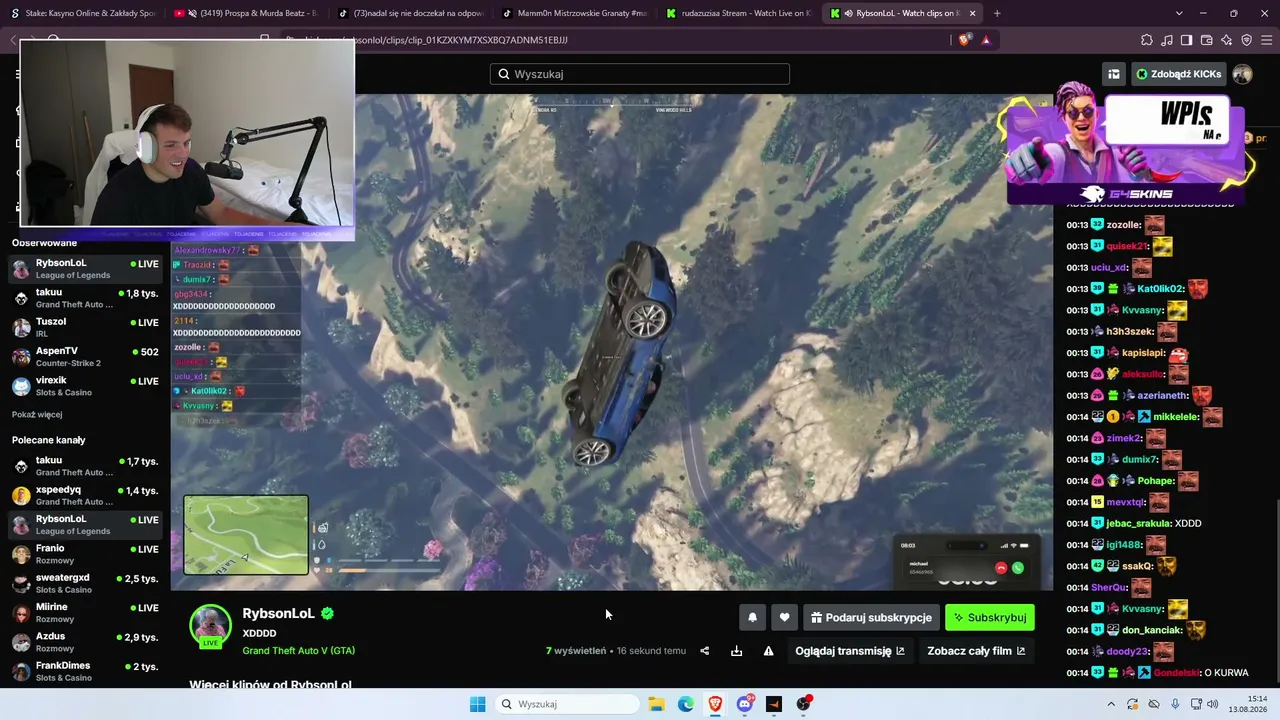Click chat username jebac_srakula
The image size is (1280, 720).
pyautogui.click(x=1138, y=523)
